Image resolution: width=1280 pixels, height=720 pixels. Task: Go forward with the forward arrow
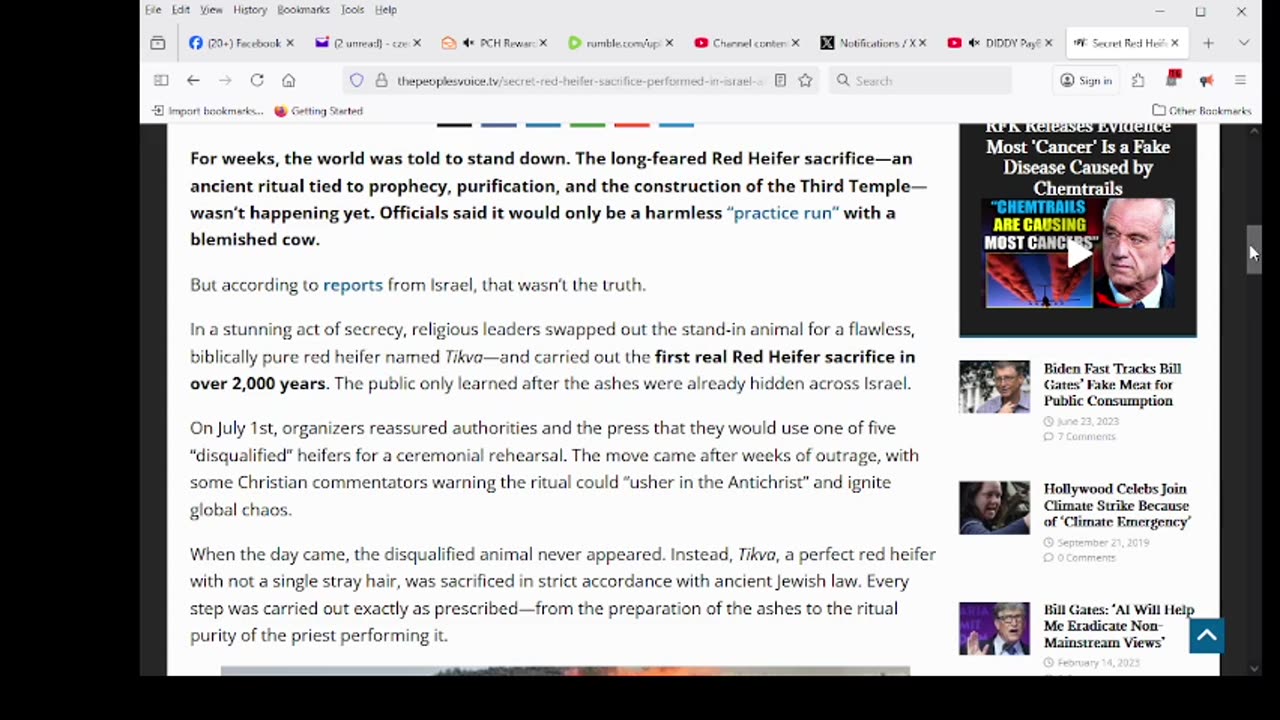225,80
